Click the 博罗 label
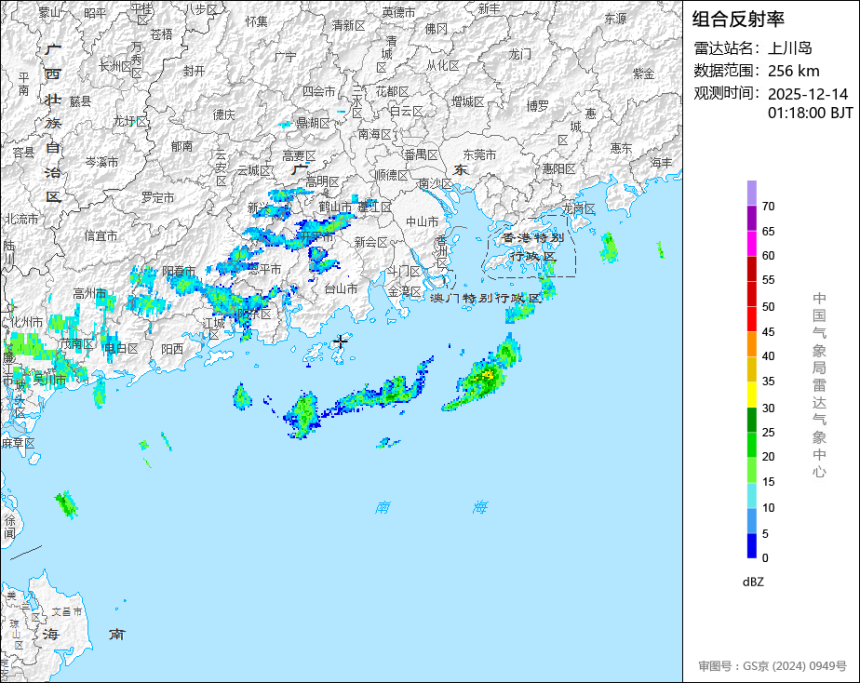 [x=538, y=106]
